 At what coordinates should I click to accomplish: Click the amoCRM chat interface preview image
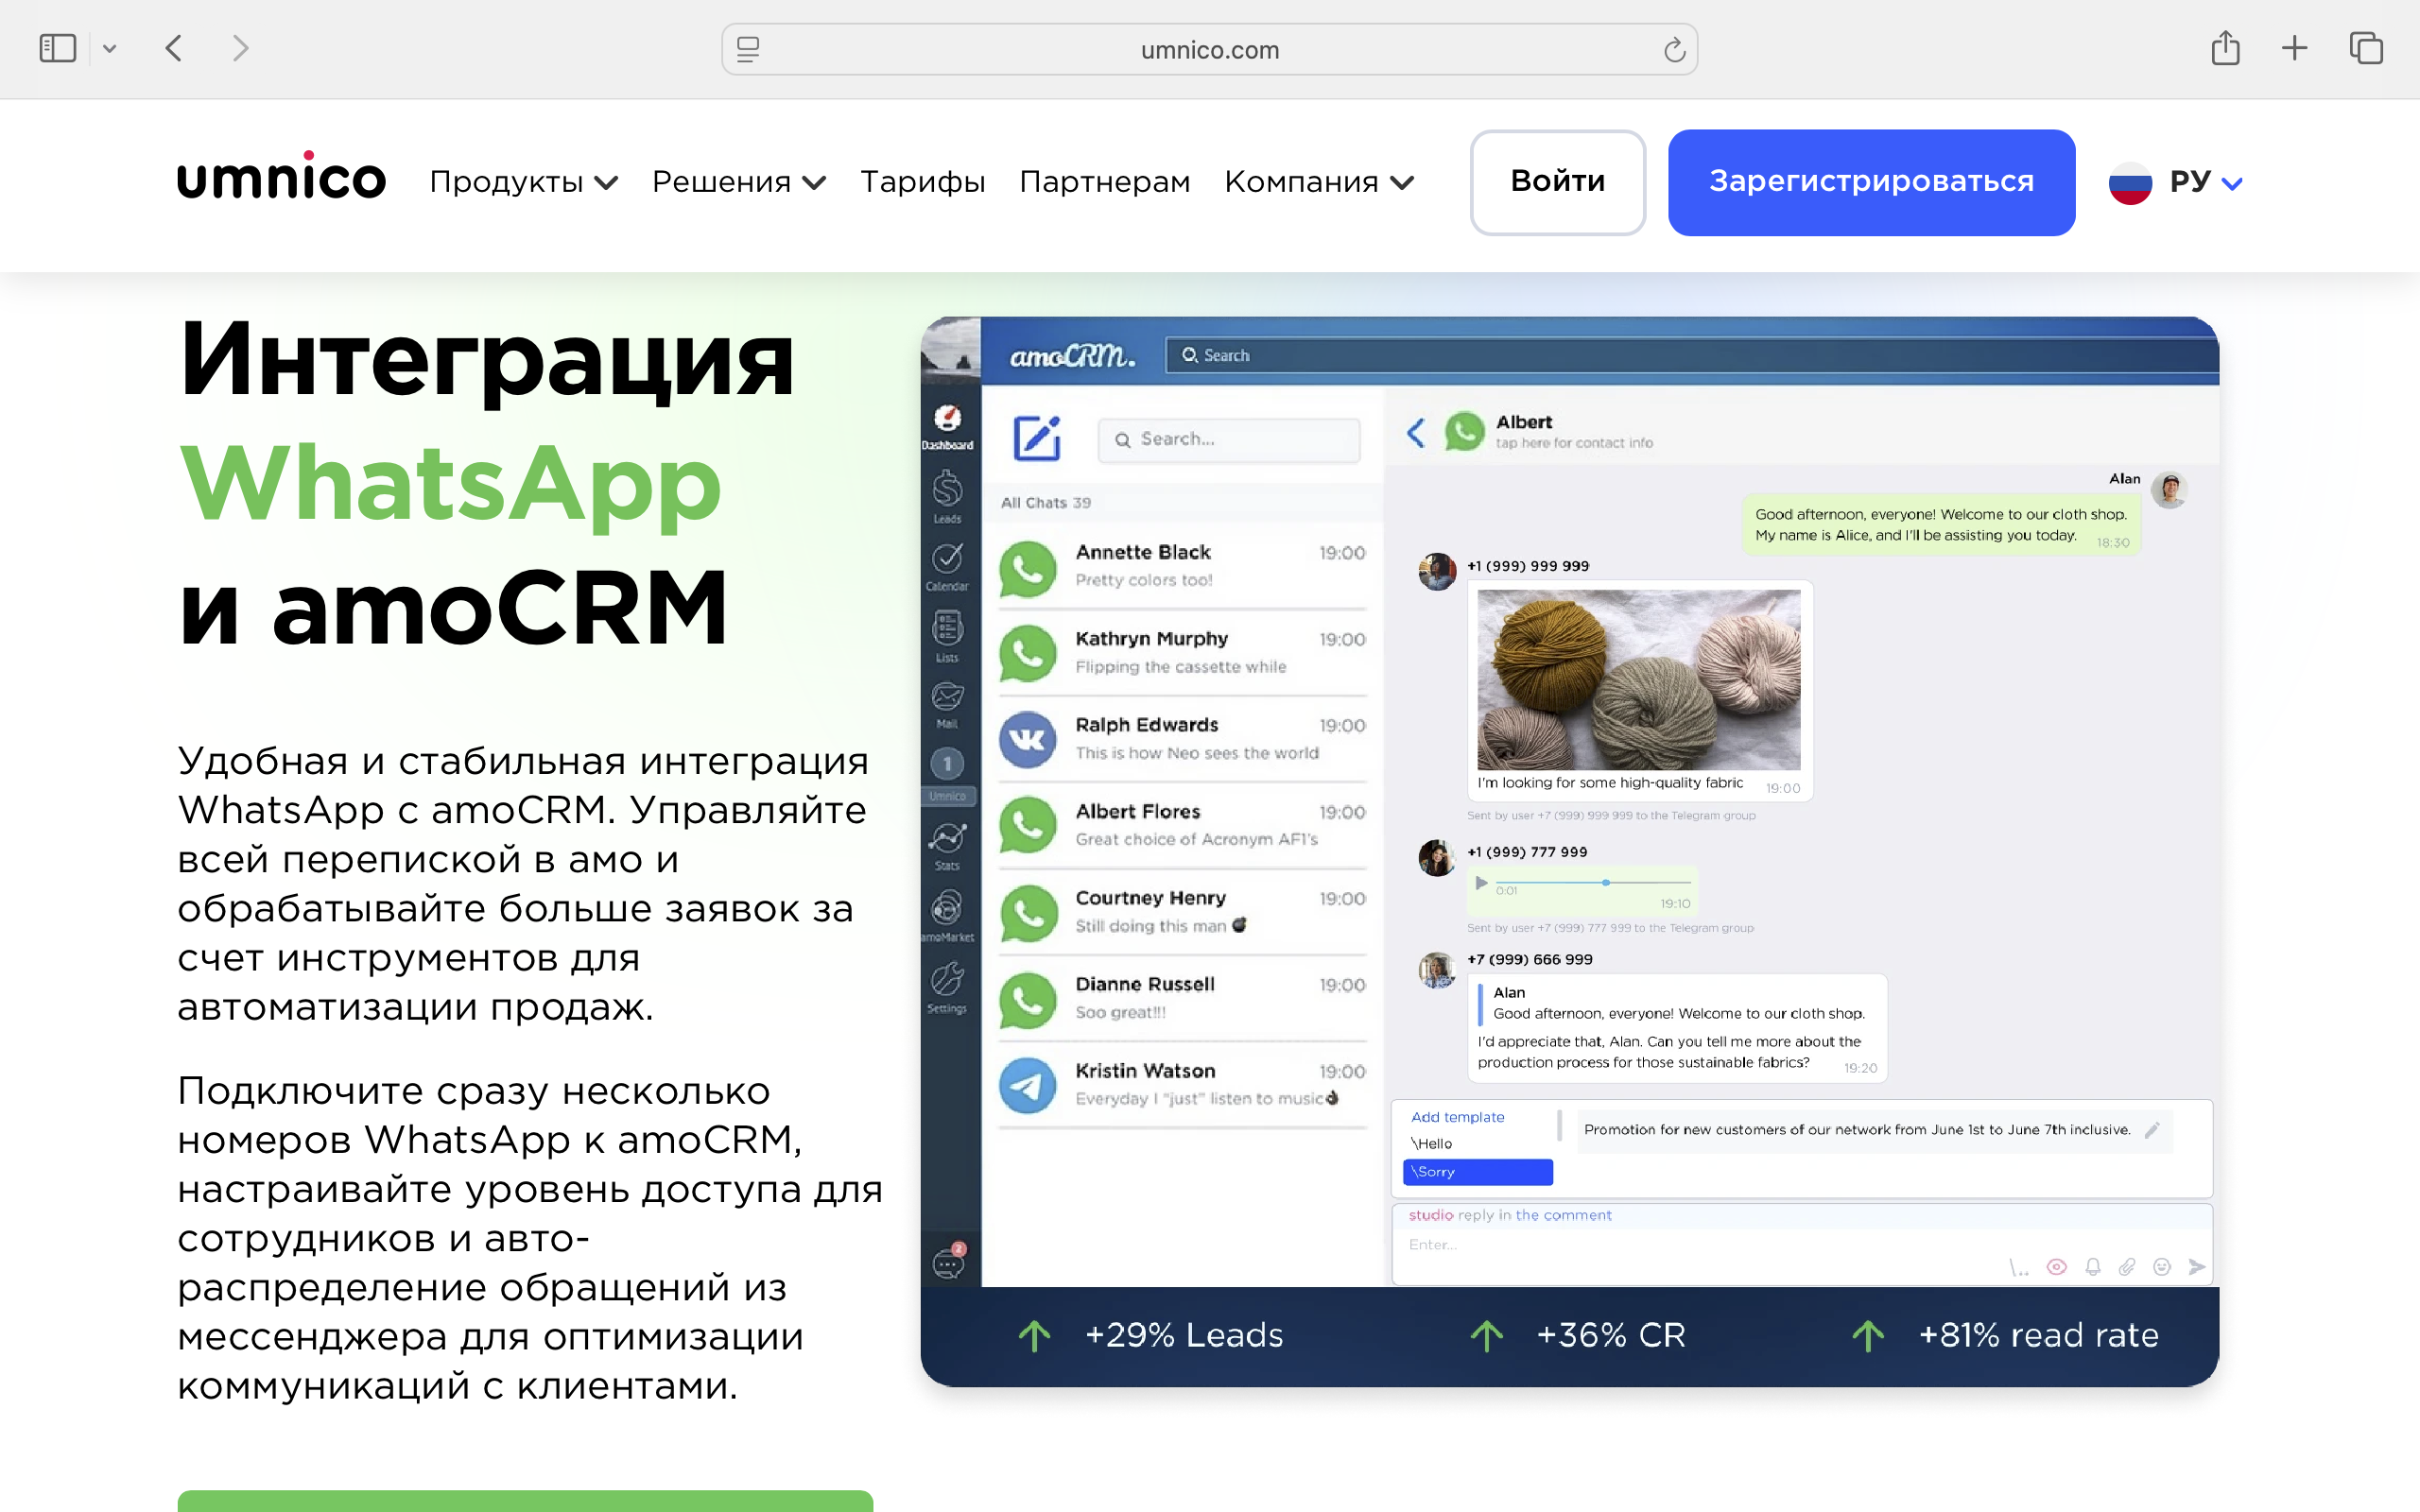click(x=1569, y=850)
